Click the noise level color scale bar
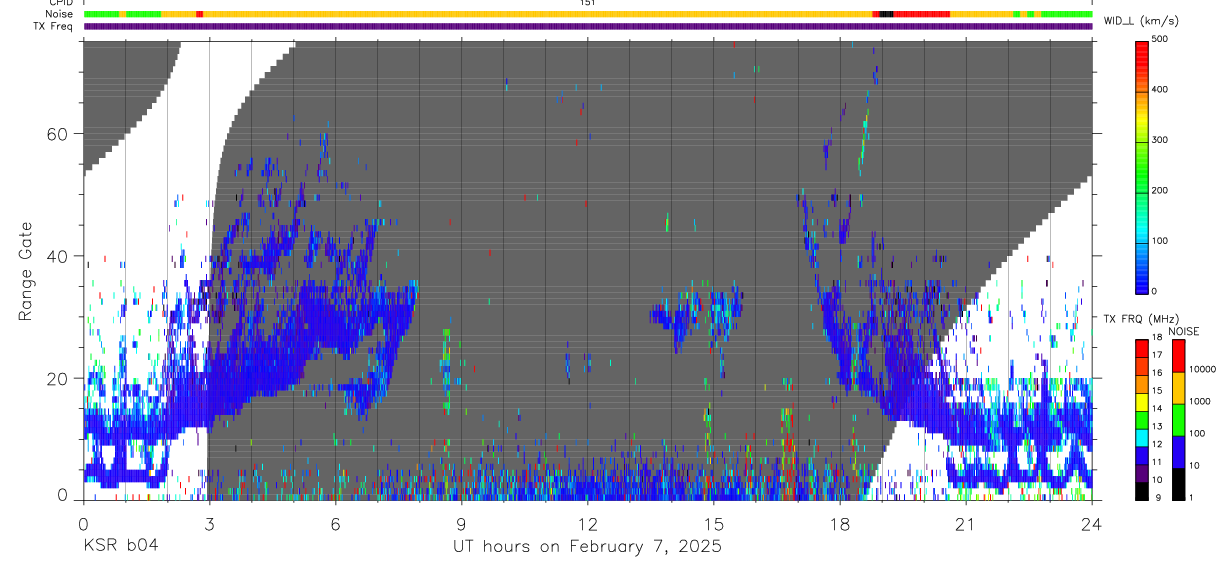The height and width of the screenshot is (567, 1228). coord(1179,419)
